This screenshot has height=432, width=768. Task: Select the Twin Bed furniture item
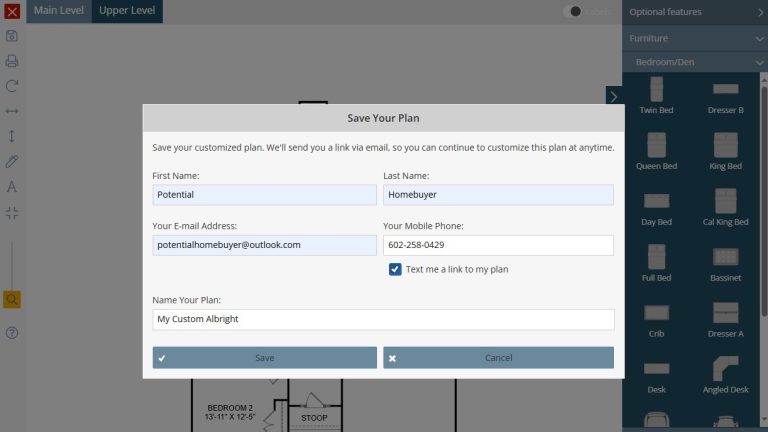point(656,96)
